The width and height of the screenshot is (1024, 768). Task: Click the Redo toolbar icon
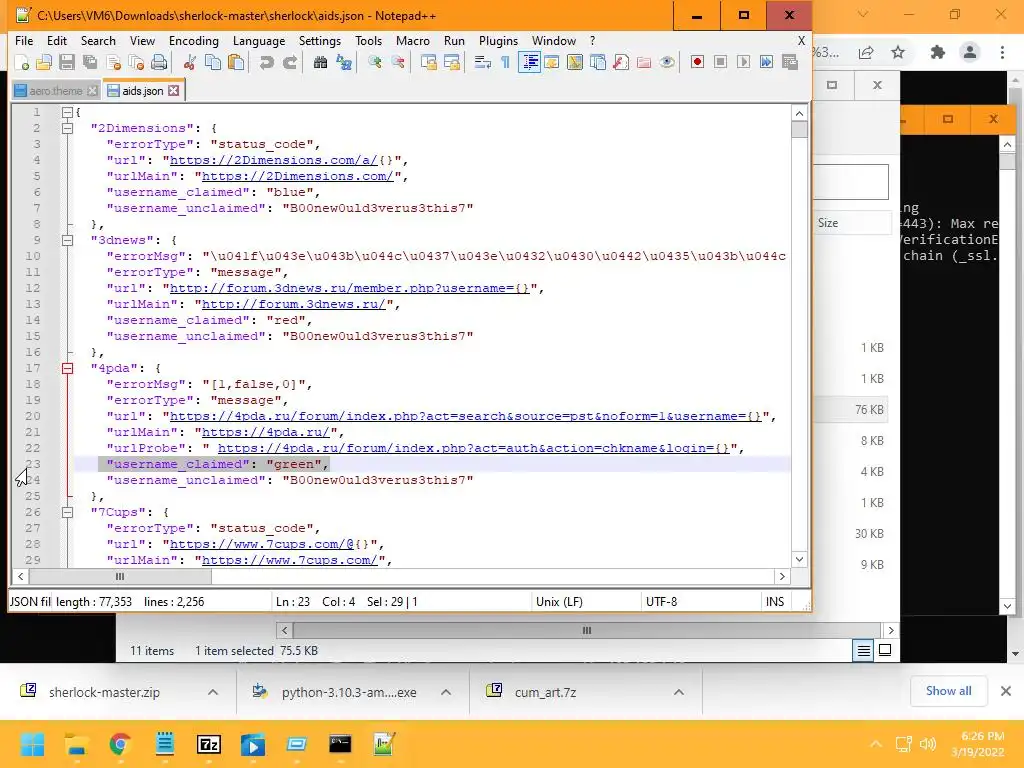[x=289, y=63]
